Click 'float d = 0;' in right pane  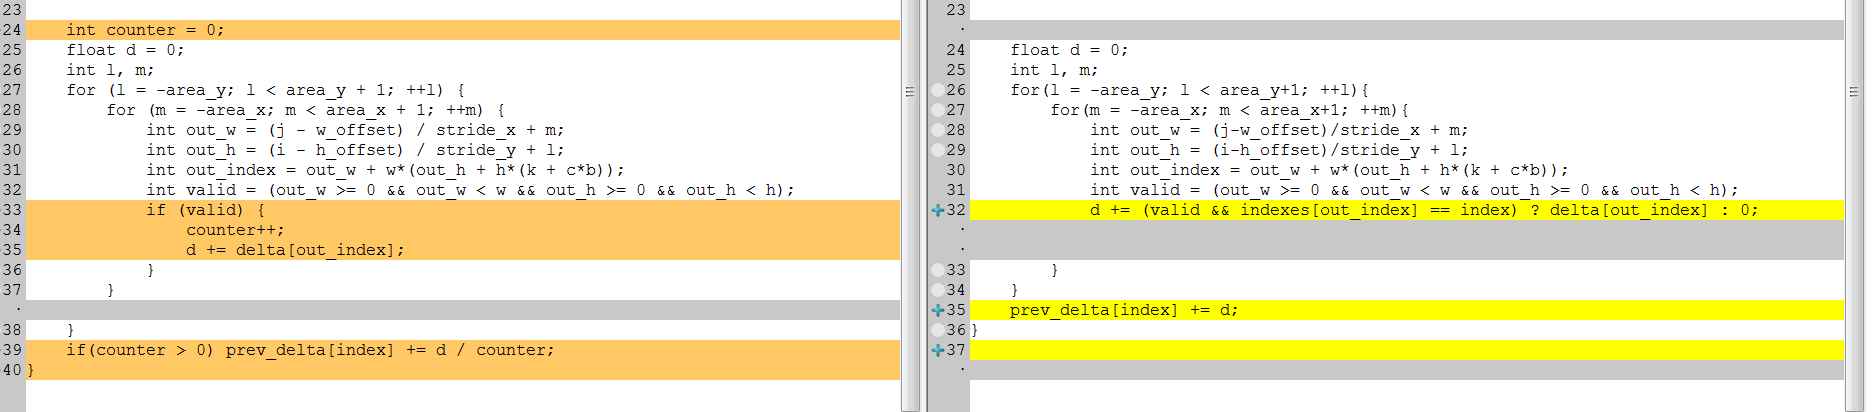pos(1069,50)
